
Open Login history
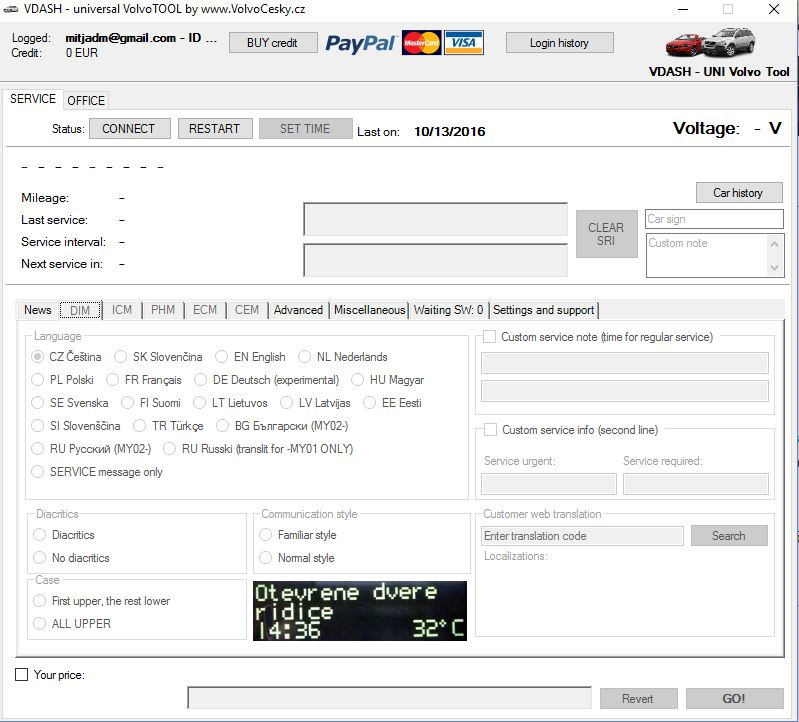tap(560, 43)
